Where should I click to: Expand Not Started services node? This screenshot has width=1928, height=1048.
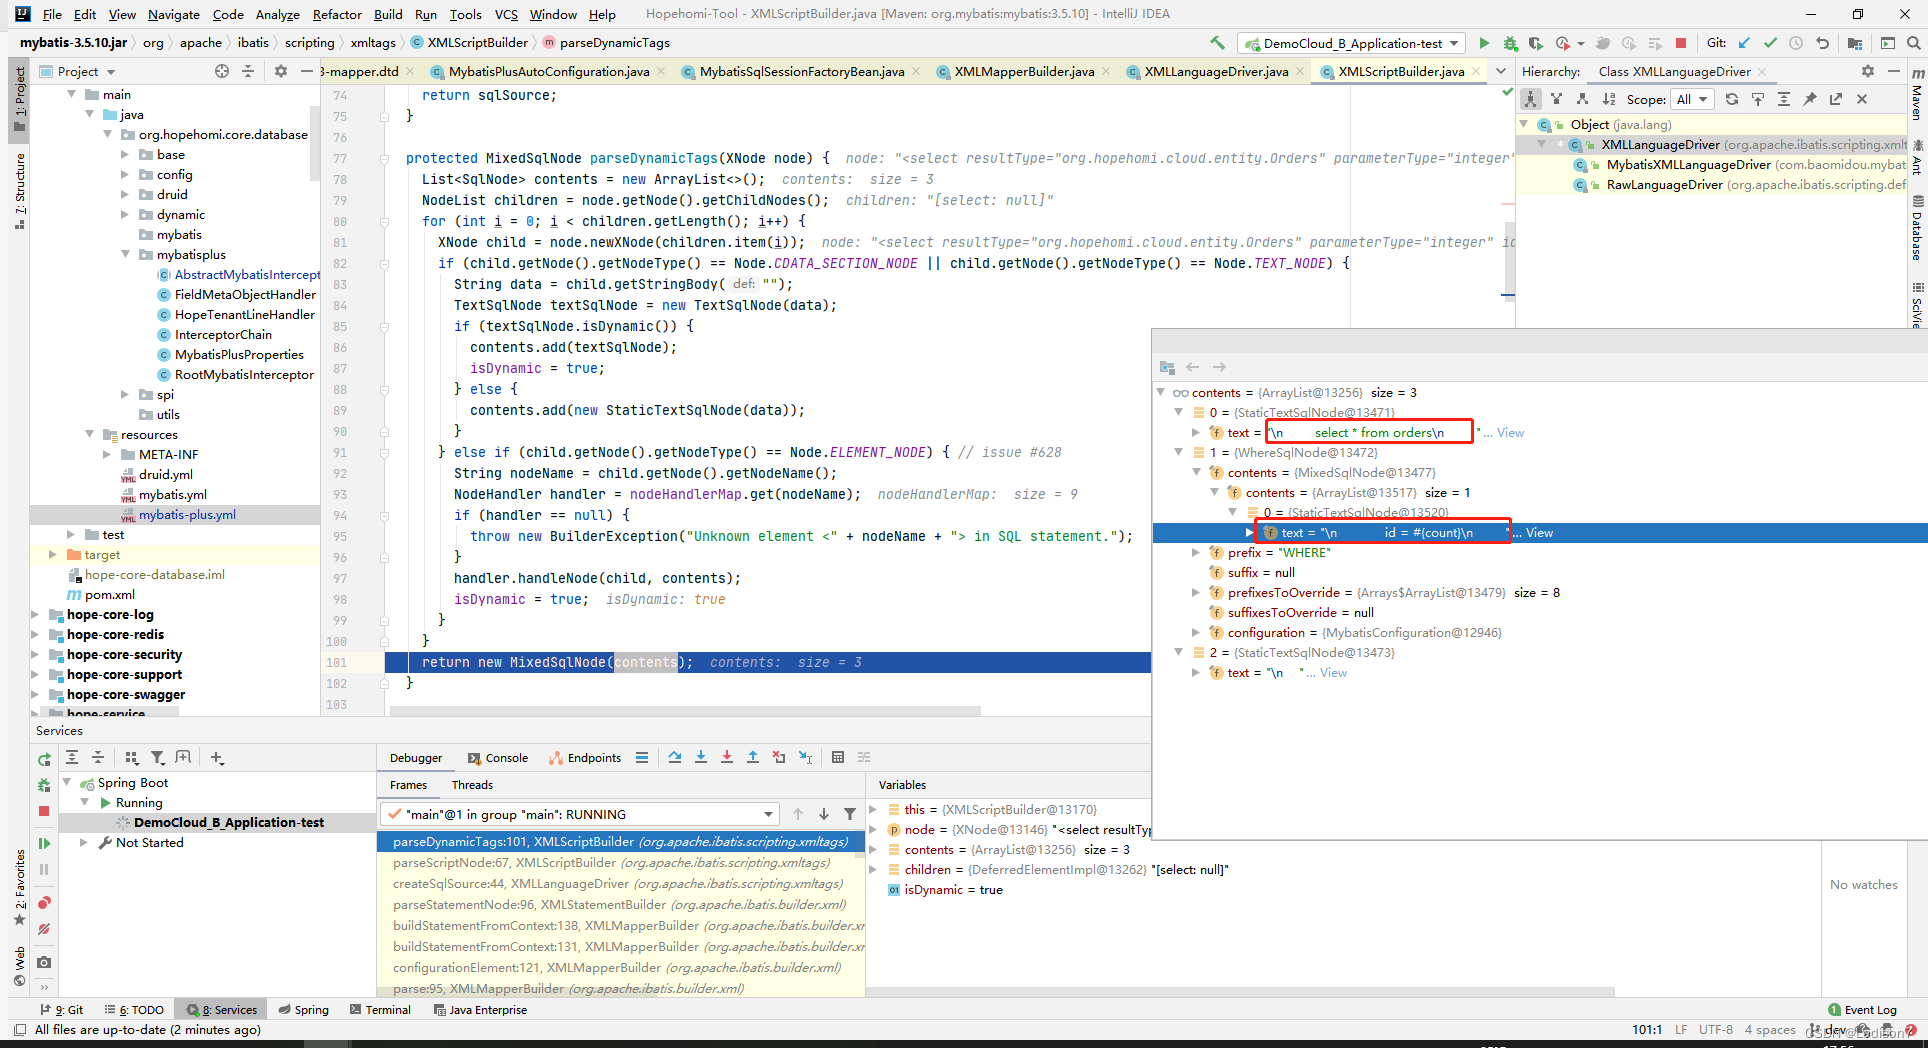pyautogui.click(x=84, y=843)
